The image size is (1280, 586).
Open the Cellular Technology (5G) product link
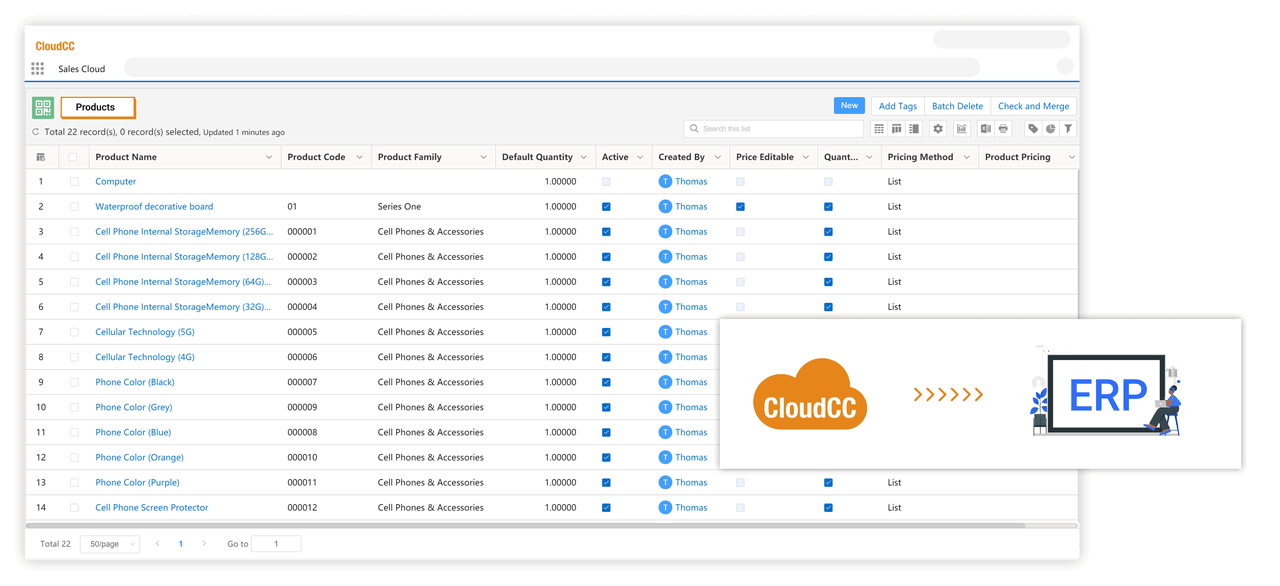click(x=145, y=332)
